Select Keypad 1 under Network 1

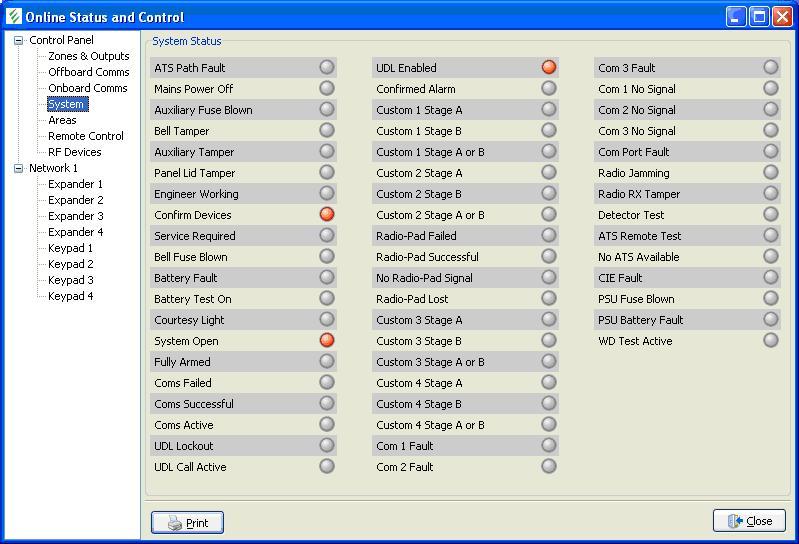(70, 248)
